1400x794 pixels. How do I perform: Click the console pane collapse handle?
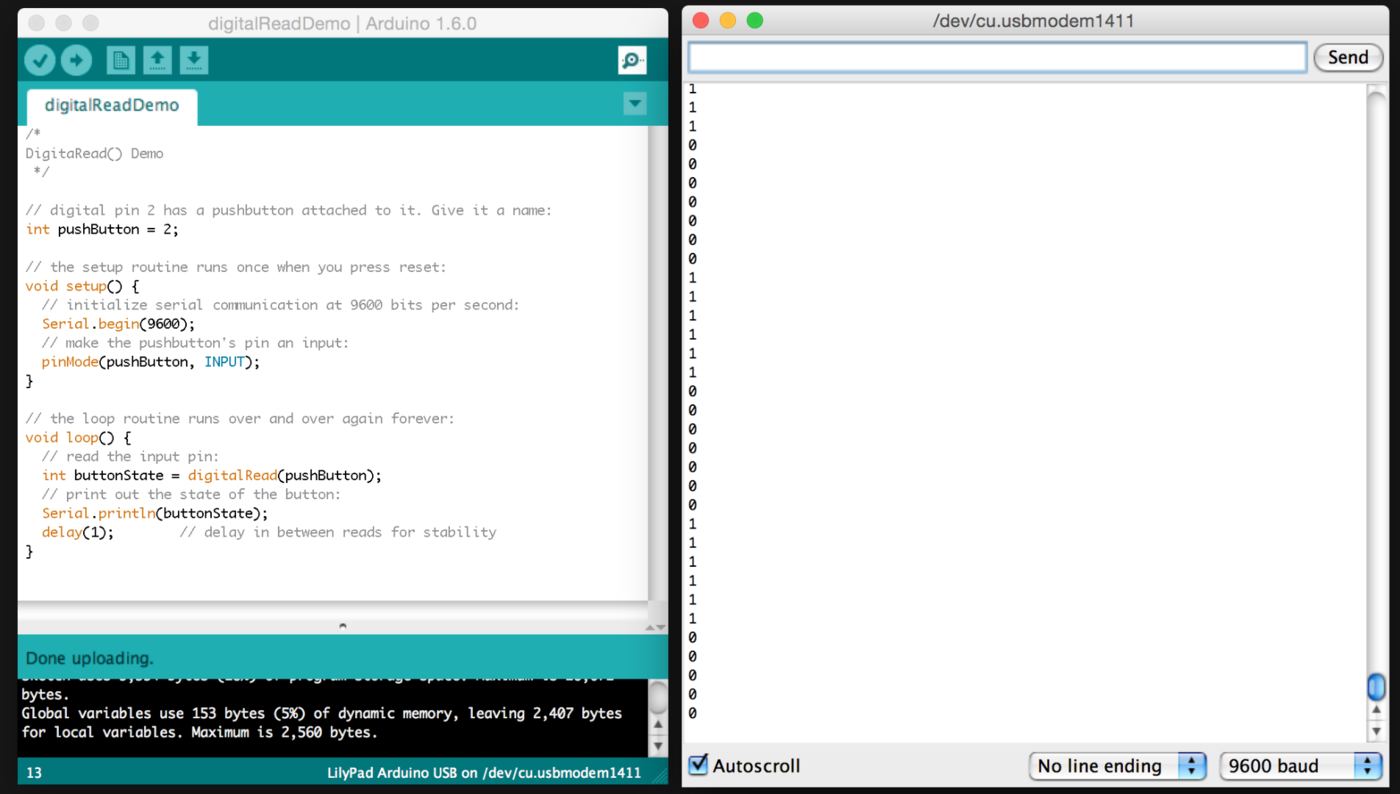pyautogui.click(x=343, y=626)
